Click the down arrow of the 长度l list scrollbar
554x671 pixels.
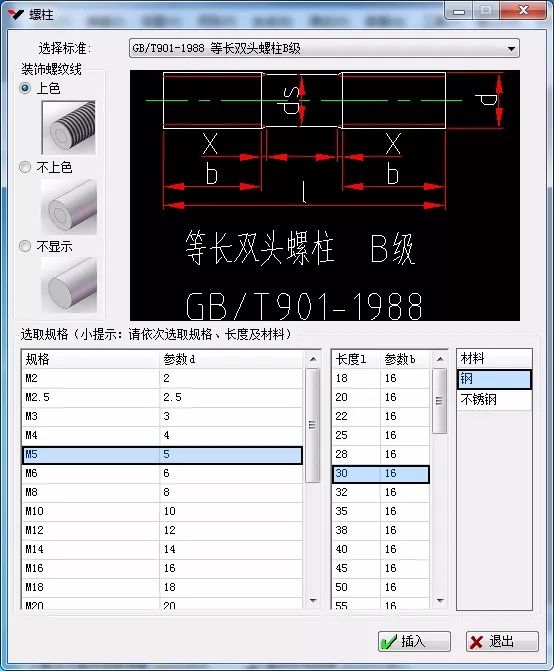point(440,601)
